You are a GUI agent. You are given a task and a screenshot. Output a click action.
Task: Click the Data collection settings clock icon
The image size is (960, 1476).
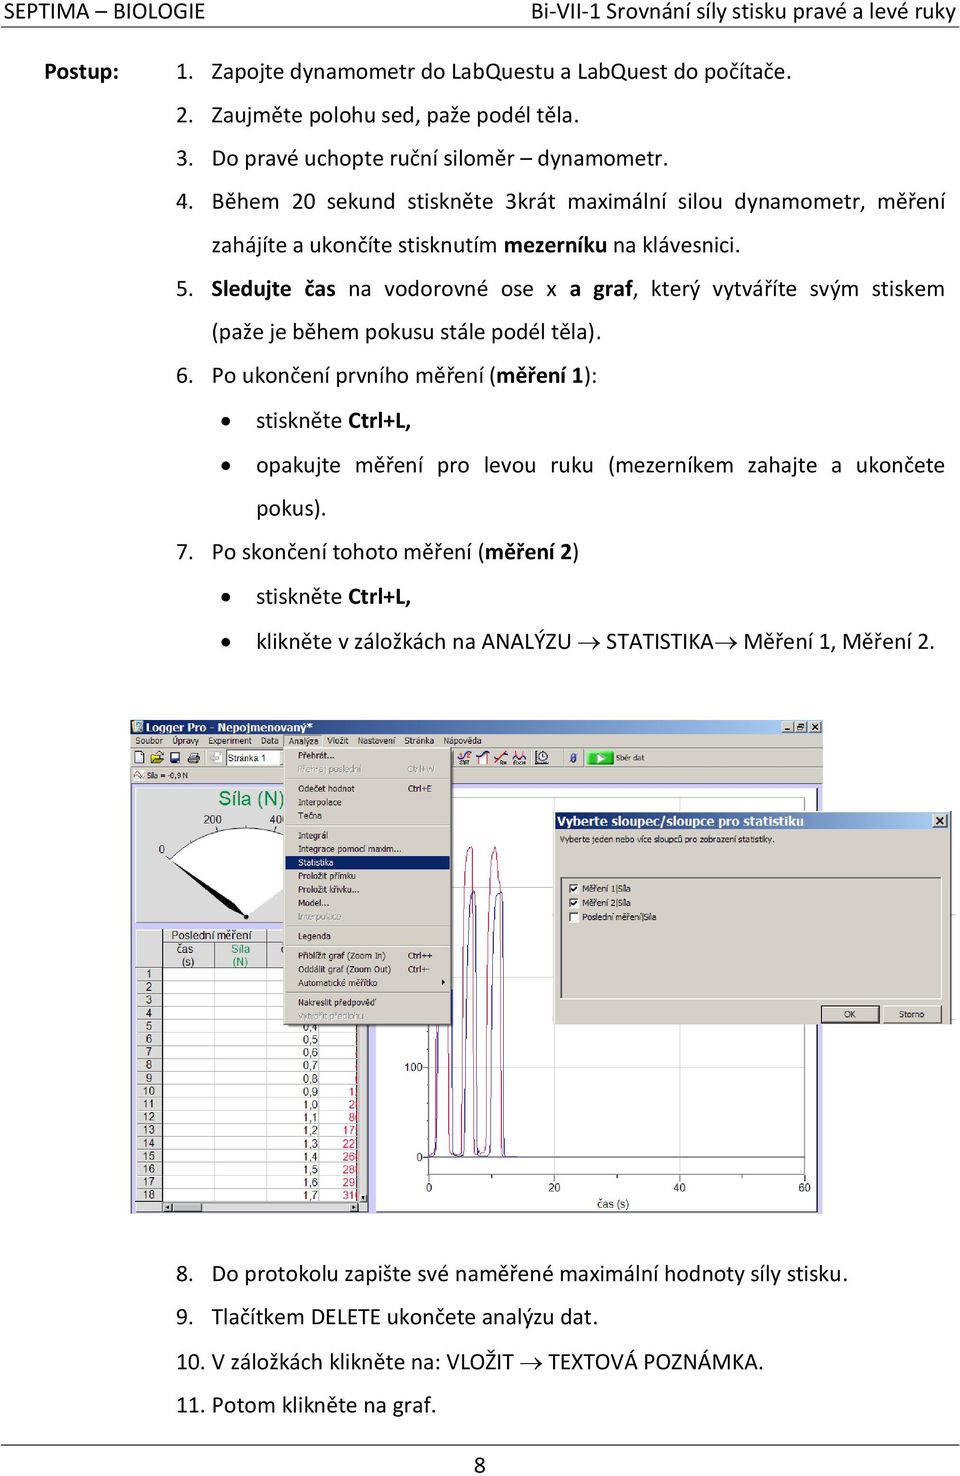542,758
